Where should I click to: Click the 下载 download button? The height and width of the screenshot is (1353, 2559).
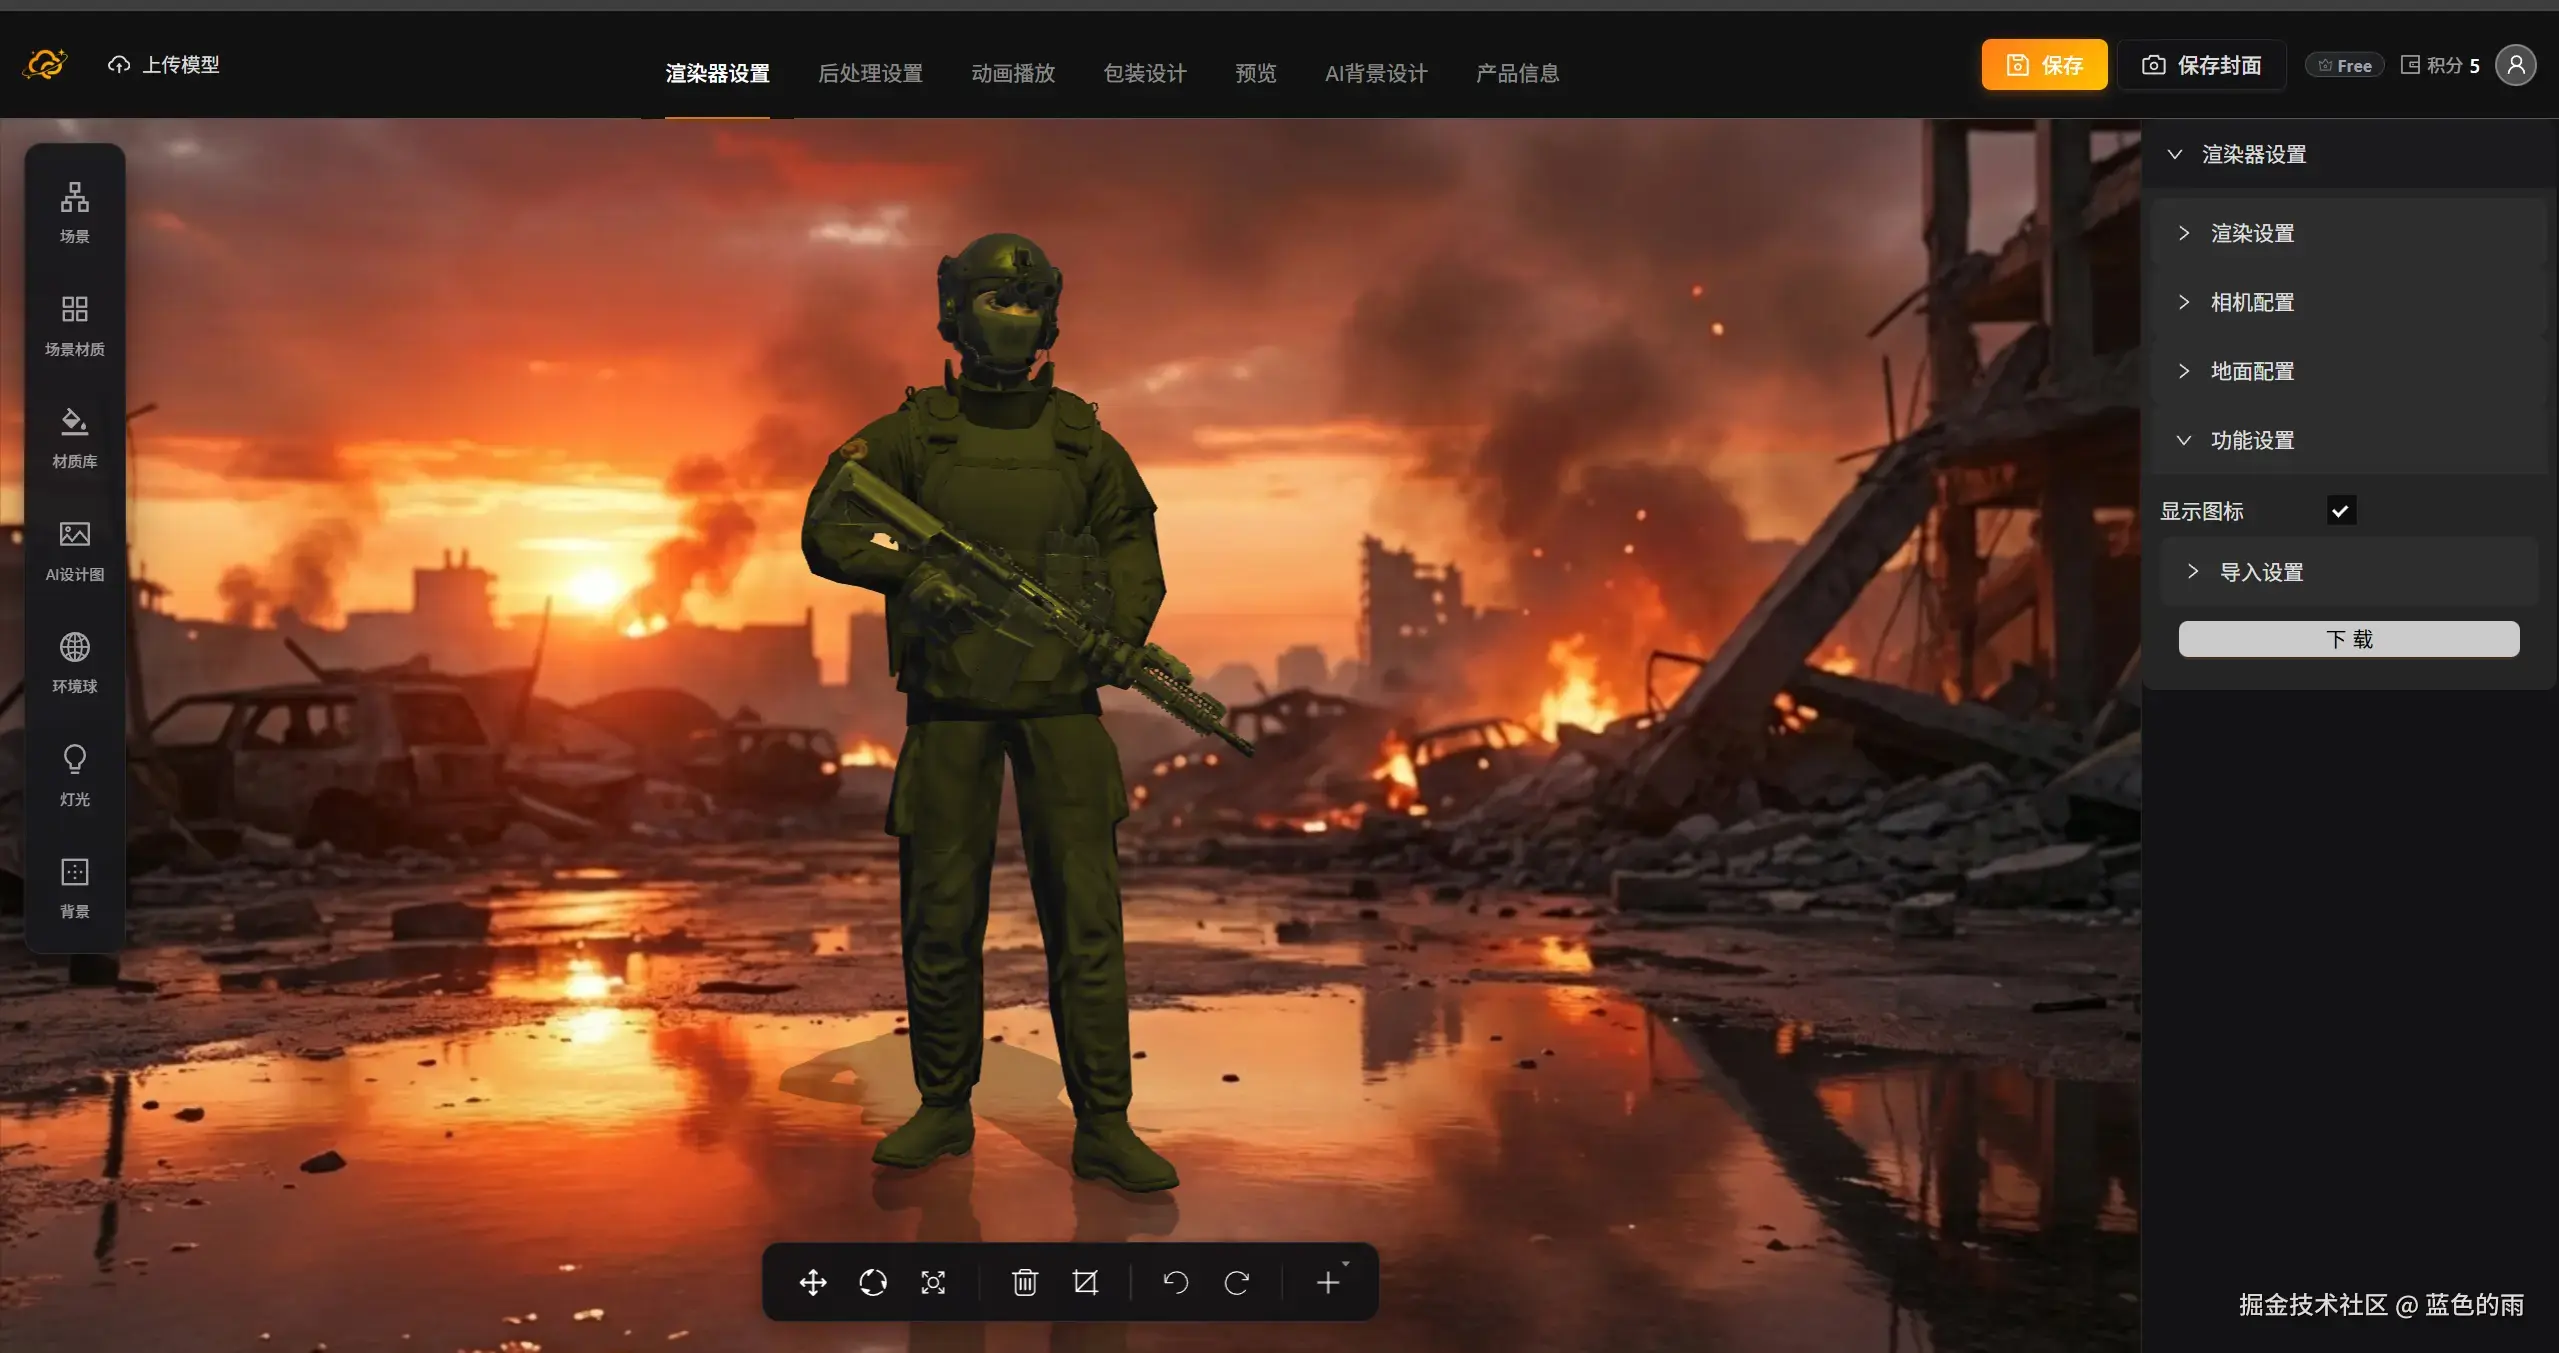coord(2348,638)
